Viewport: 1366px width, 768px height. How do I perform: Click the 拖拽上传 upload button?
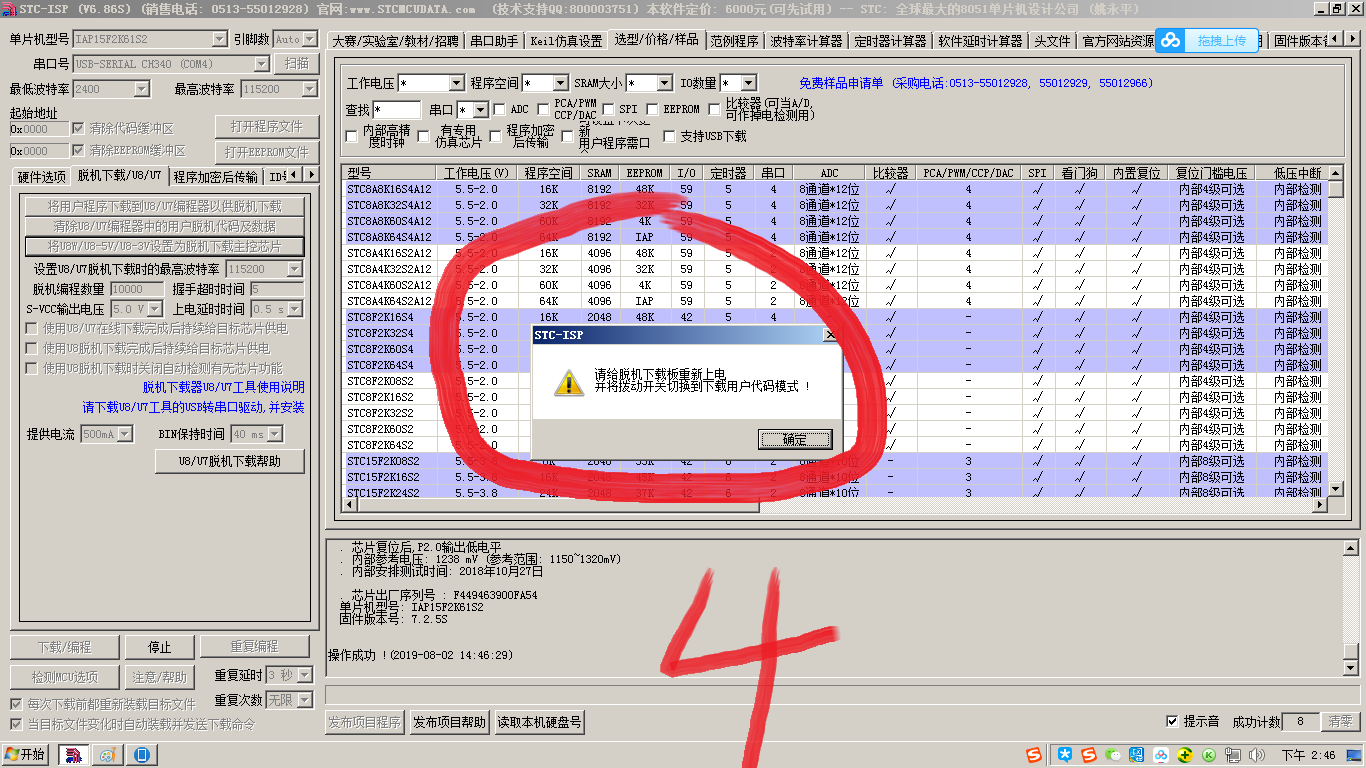click(x=1220, y=41)
